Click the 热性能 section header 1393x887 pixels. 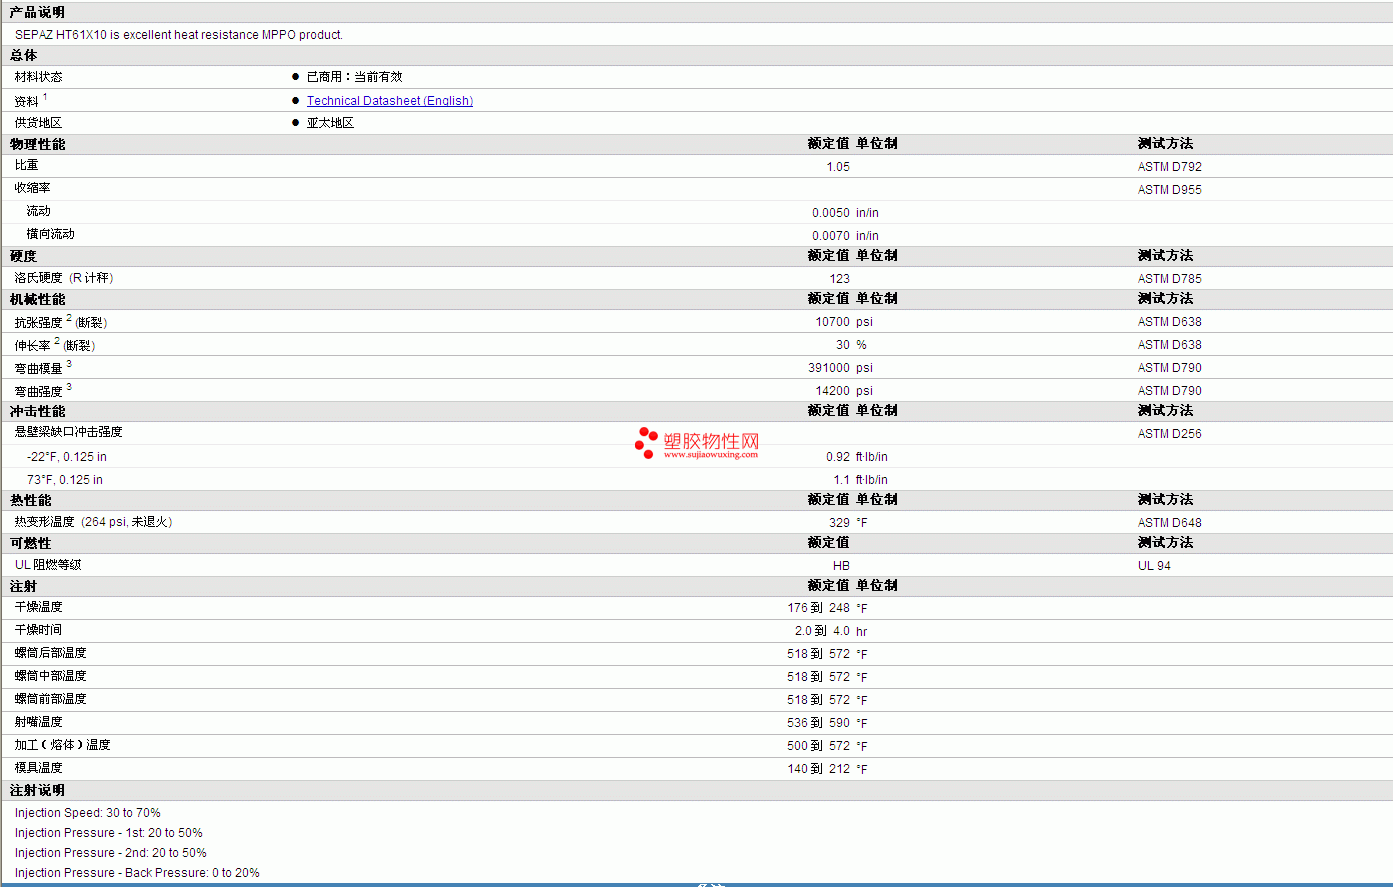tap(30, 500)
